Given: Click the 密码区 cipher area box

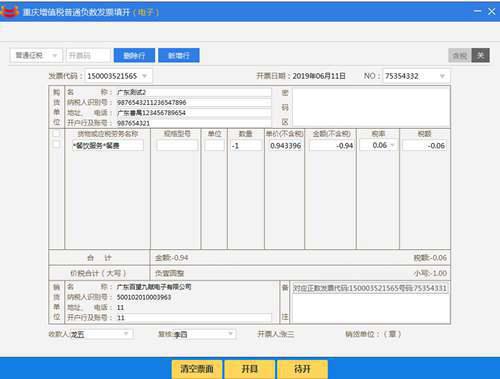Looking at the screenshot, I should coord(371,107).
